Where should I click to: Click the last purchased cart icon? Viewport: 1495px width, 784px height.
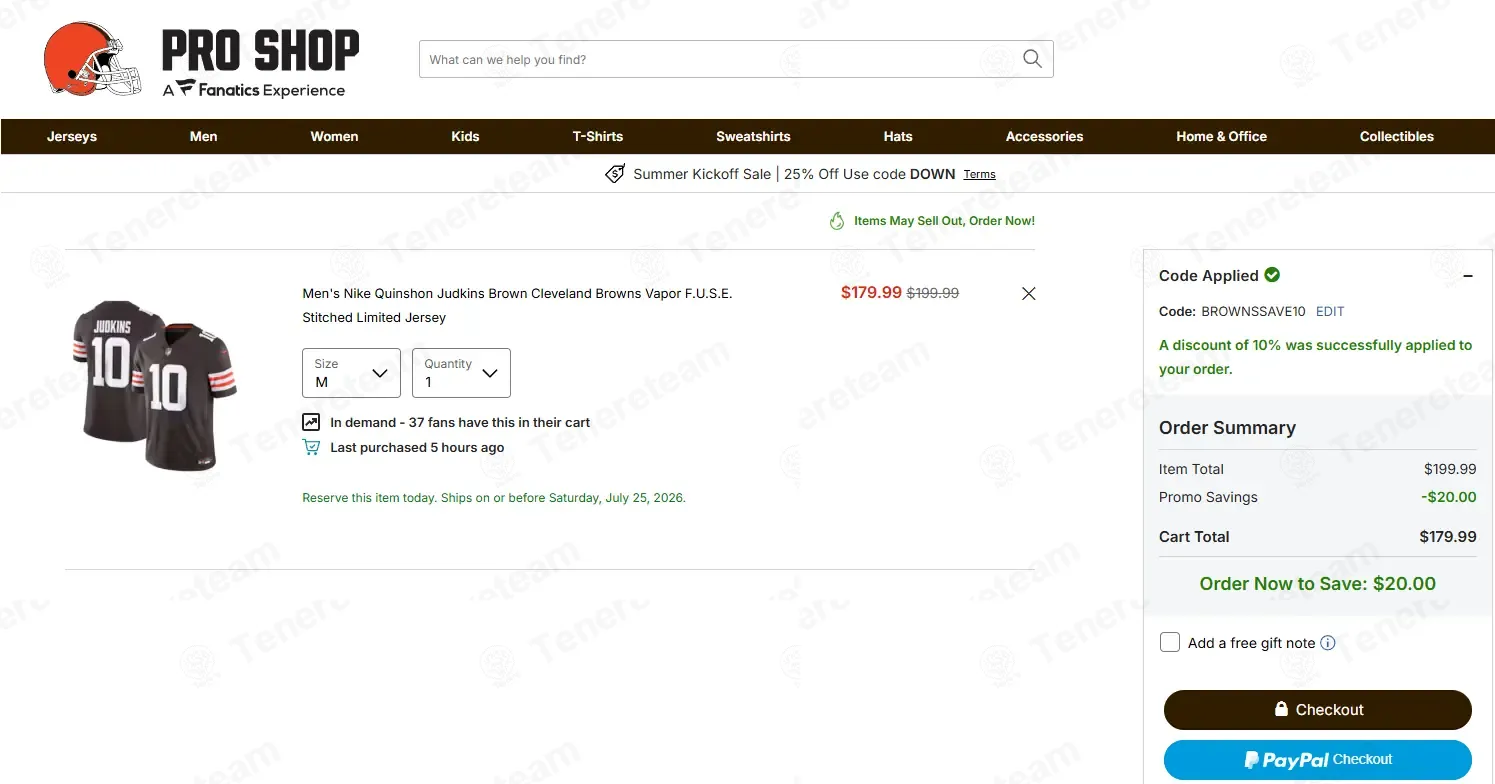pos(311,447)
